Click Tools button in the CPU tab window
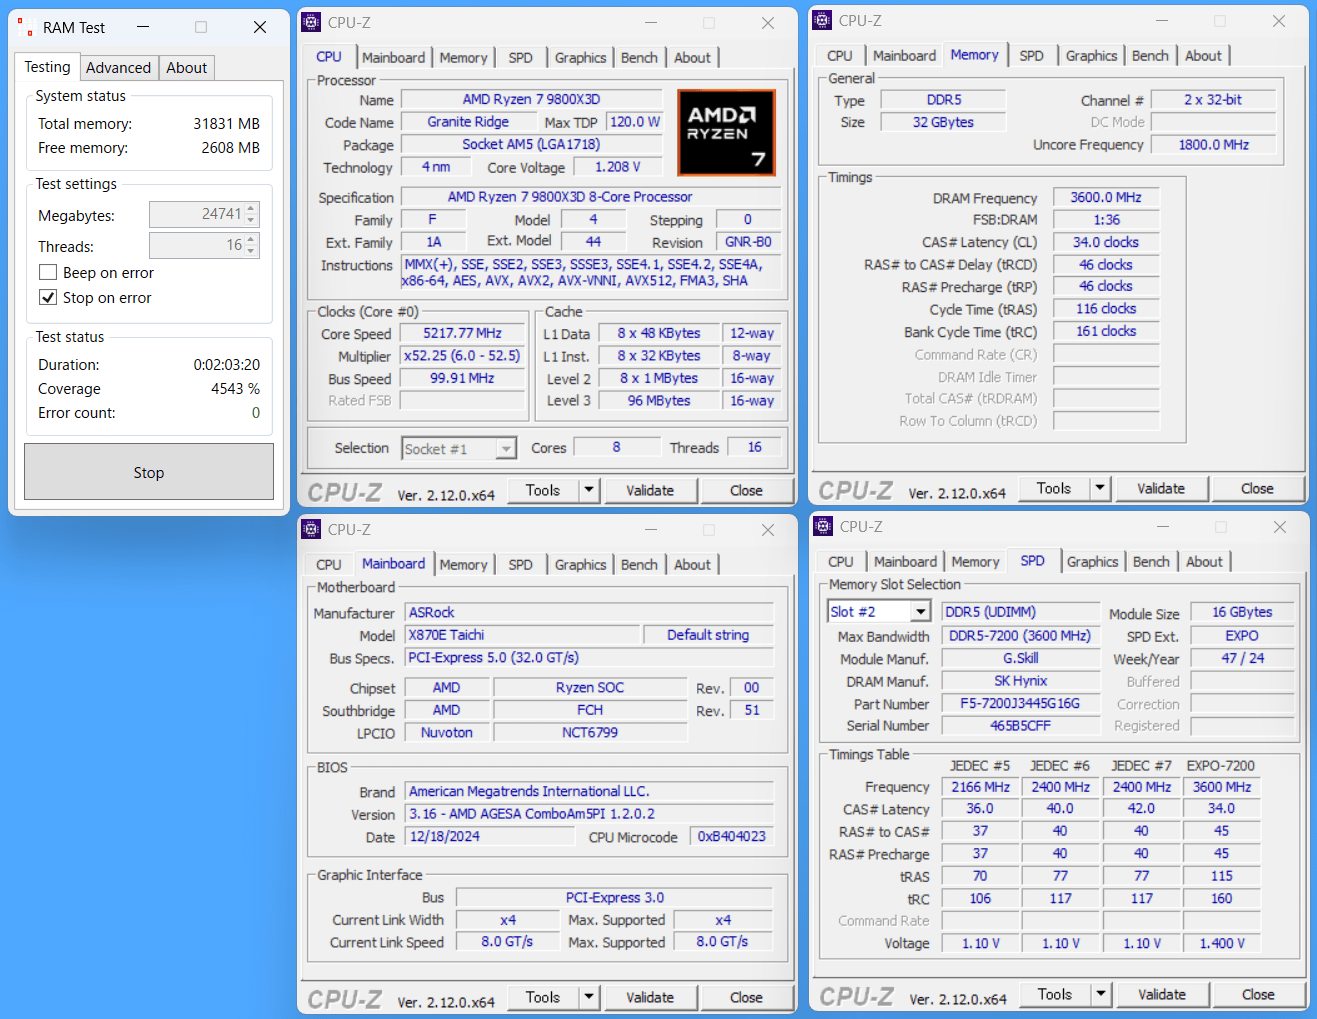Screen dimensions: 1317x1019 click(x=543, y=490)
